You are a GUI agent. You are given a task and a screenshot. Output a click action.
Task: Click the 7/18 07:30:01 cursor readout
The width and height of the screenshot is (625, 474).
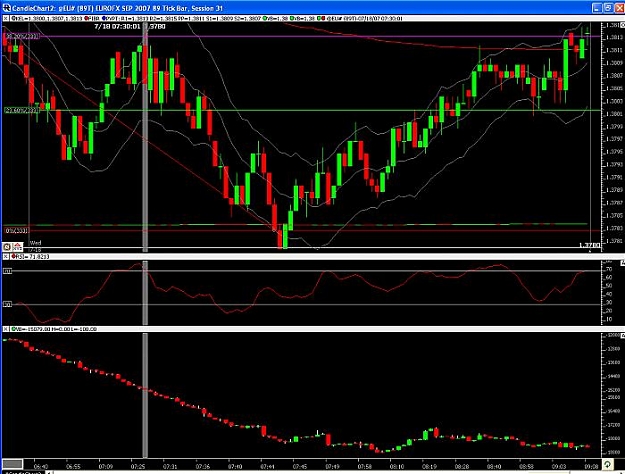[x=117, y=26]
